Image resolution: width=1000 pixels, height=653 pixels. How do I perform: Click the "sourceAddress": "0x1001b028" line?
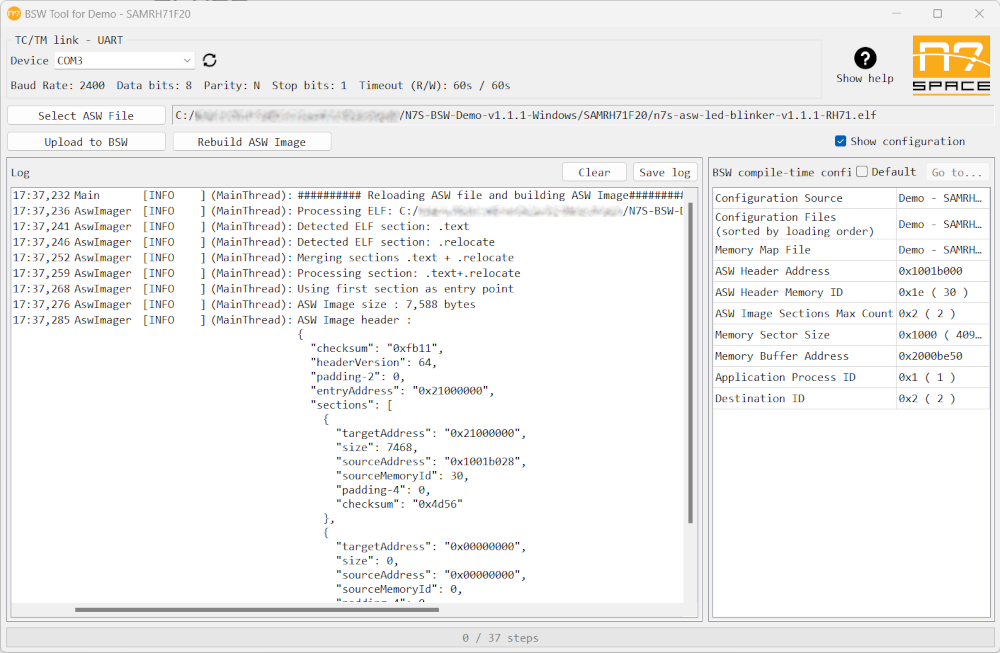click(431, 462)
